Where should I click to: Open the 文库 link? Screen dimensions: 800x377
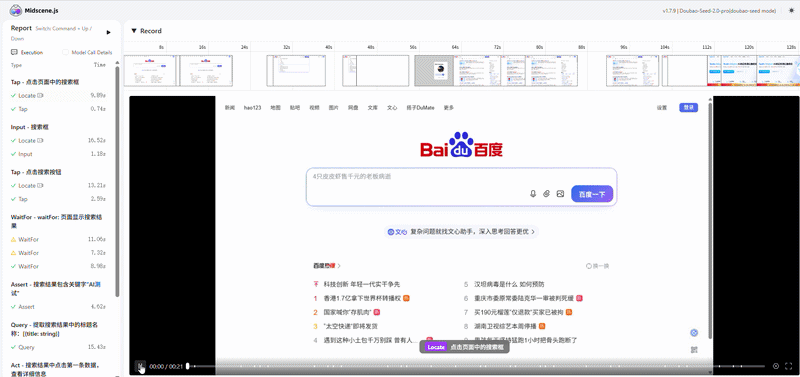tap(372, 108)
